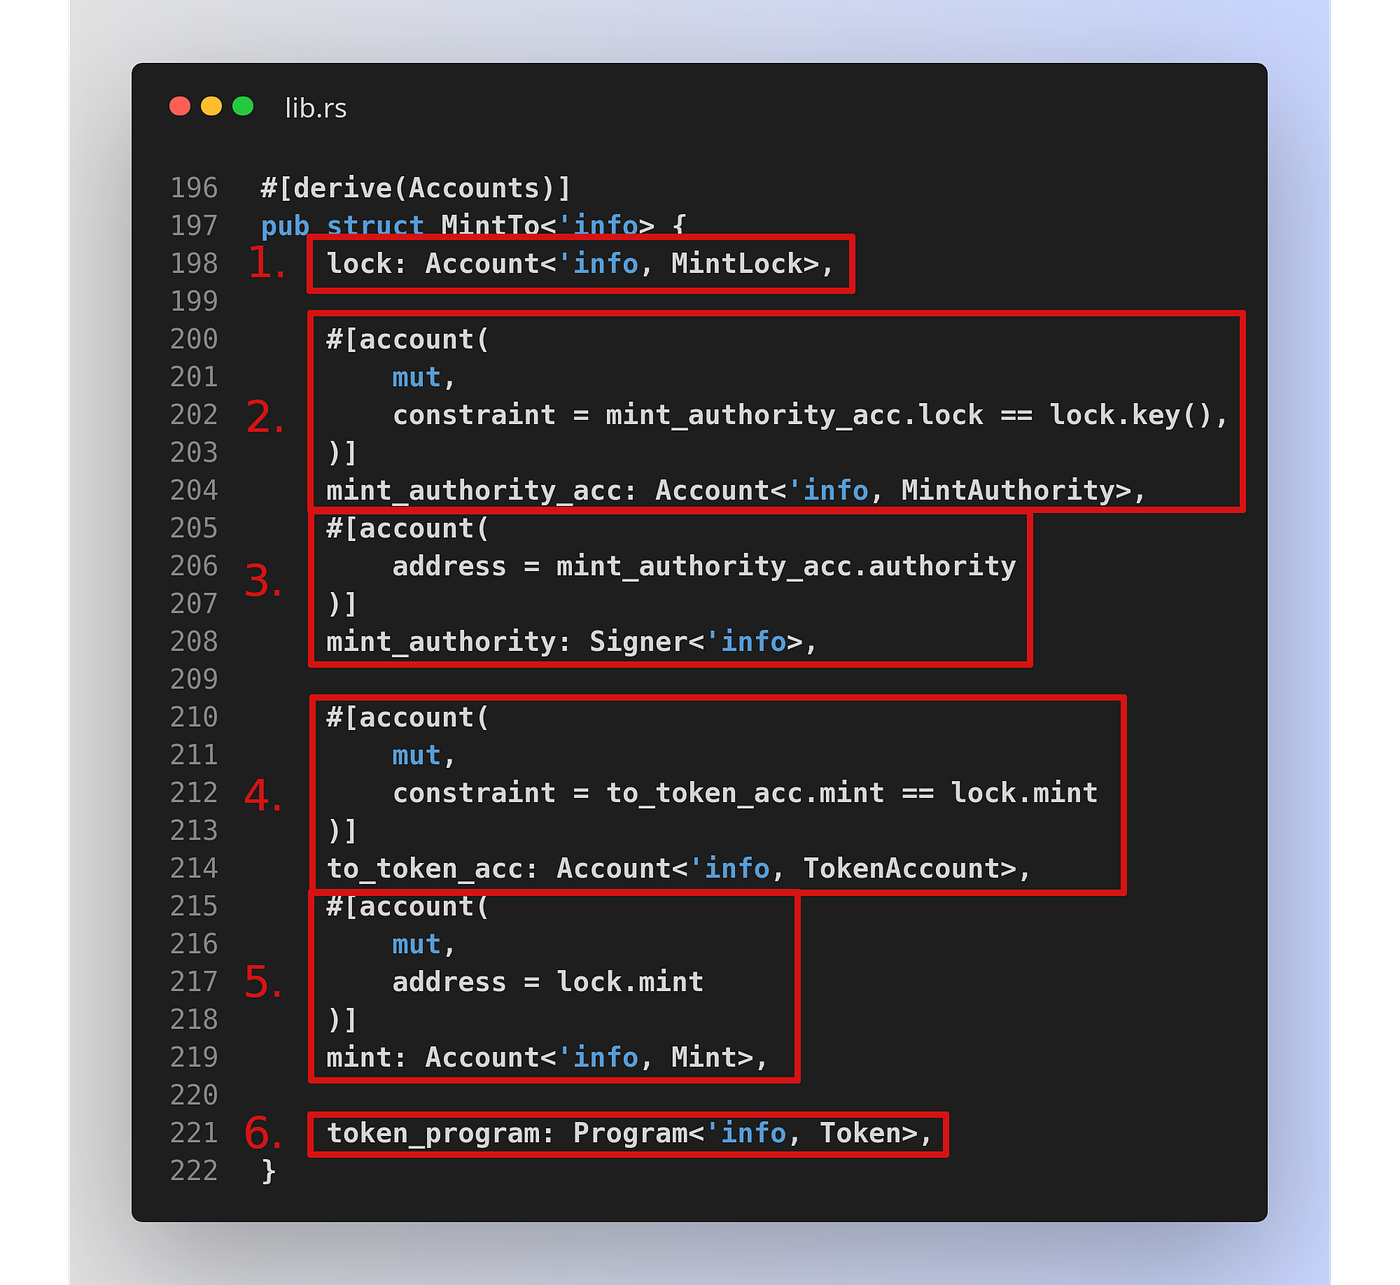Click address = lock.mint on line 217
The width and height of the screenshot is (1400, 1285).
pos(548,982)
